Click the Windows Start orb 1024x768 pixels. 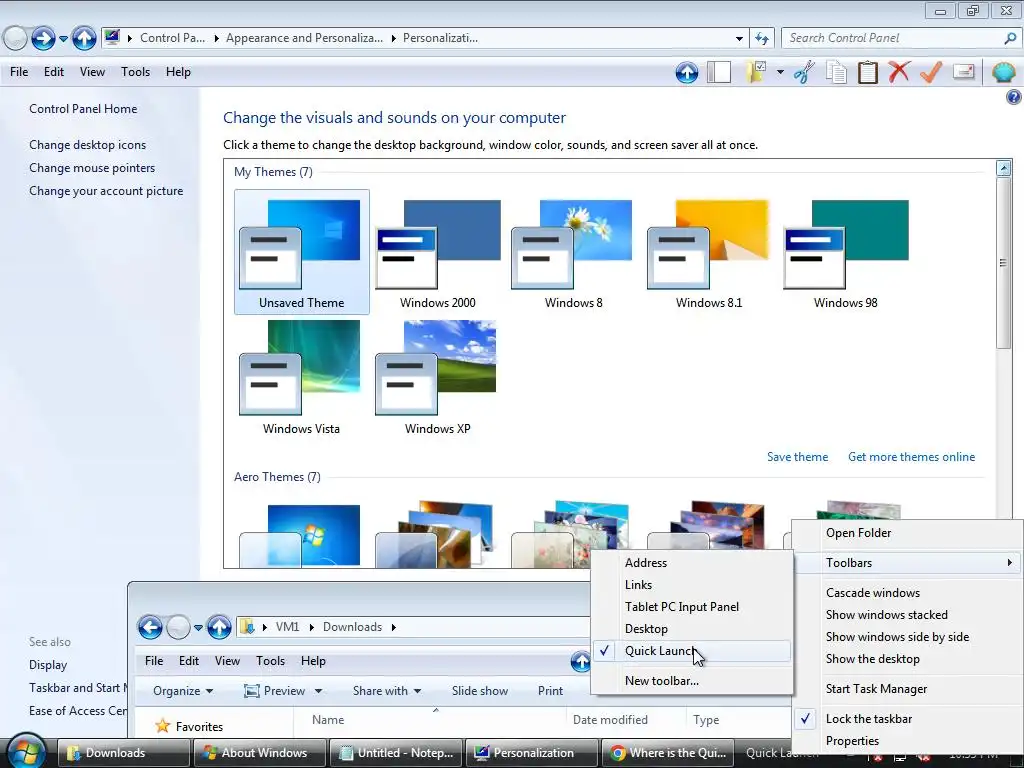click(26, 751)
